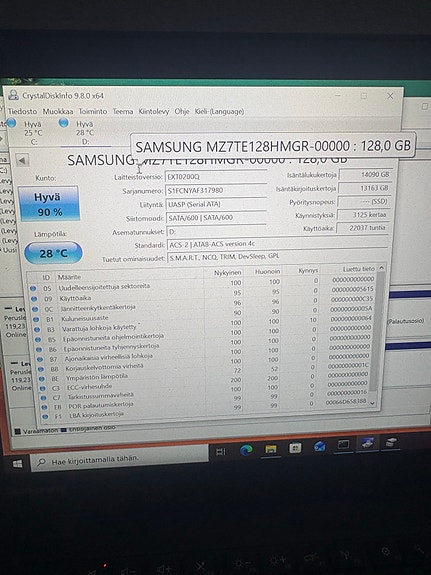The image size is (431, 575).
Task: Click the Hyvä 90 % health status button
Action: tap(49, 204)
